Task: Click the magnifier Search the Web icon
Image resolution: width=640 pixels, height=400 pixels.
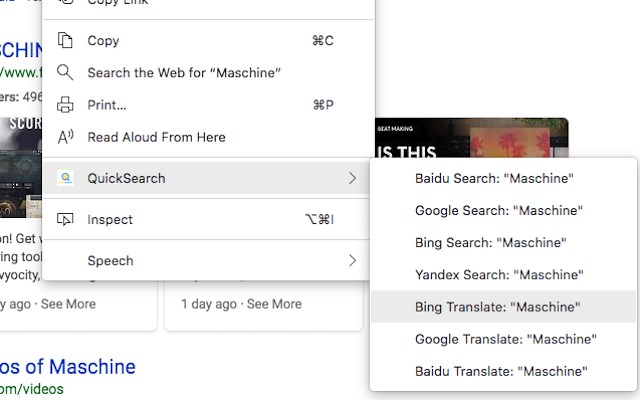Action: [x=66, y=73]
